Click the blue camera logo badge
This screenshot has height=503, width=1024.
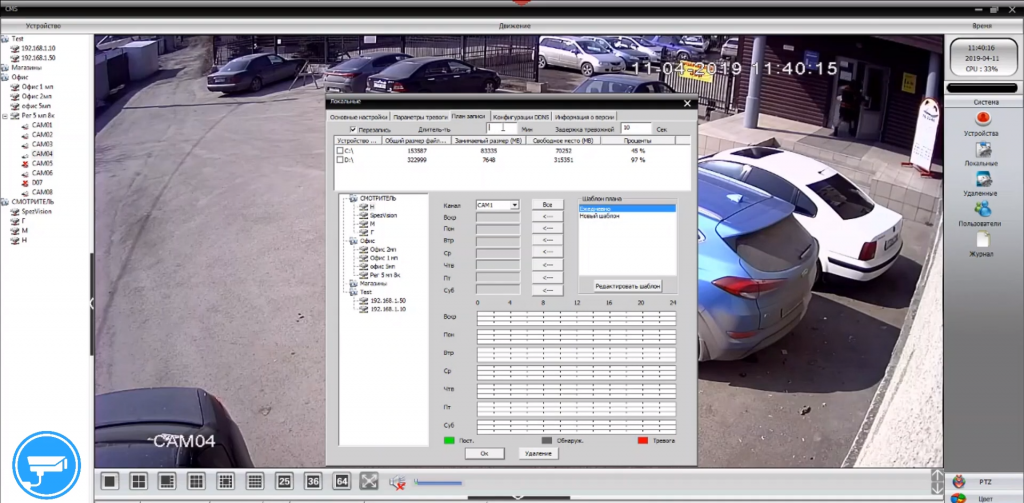pos(46,465)
